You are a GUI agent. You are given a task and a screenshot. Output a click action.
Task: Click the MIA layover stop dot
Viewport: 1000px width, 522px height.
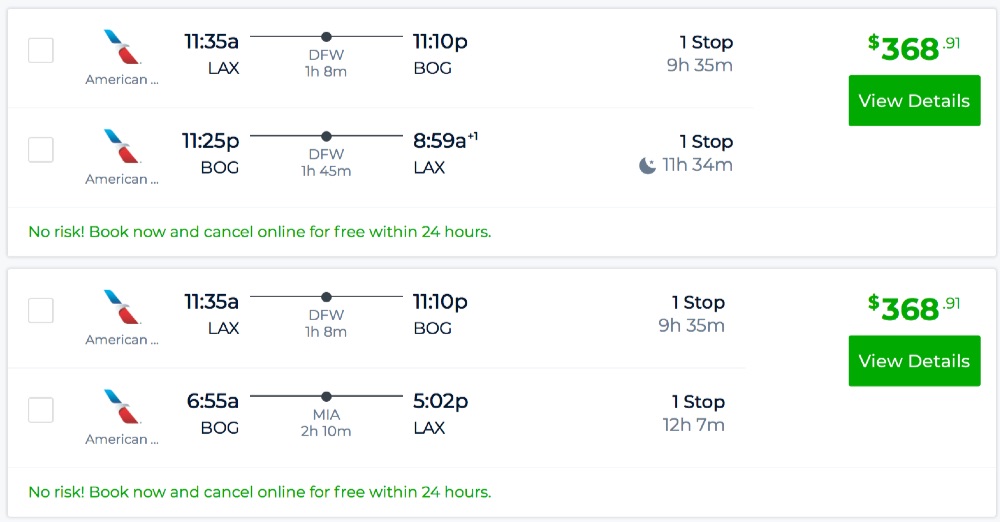326,396
